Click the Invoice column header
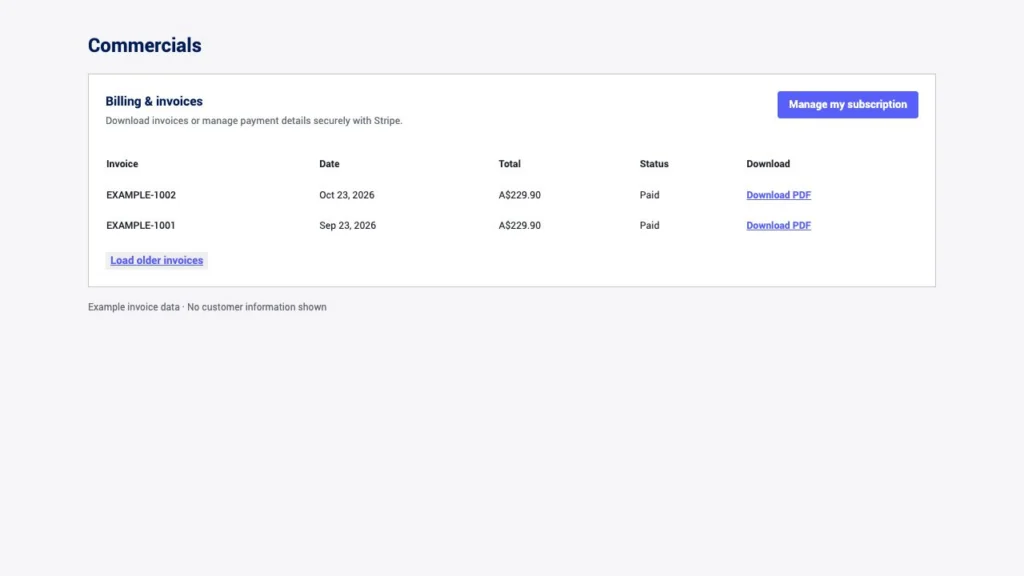Screen dimensions: 1024x576 coord(122,164)
